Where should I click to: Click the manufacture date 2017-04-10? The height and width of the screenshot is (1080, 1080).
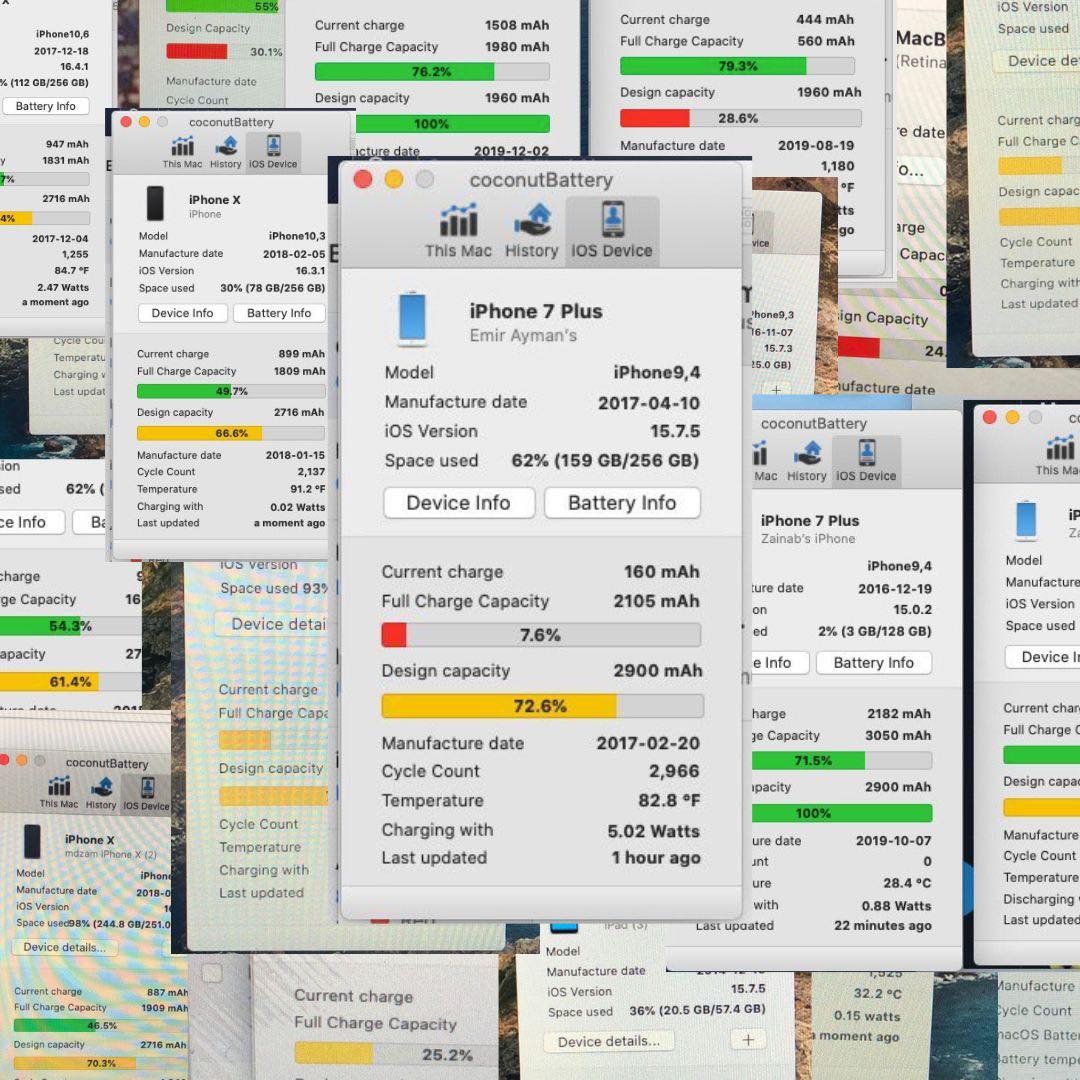point(649,403)
